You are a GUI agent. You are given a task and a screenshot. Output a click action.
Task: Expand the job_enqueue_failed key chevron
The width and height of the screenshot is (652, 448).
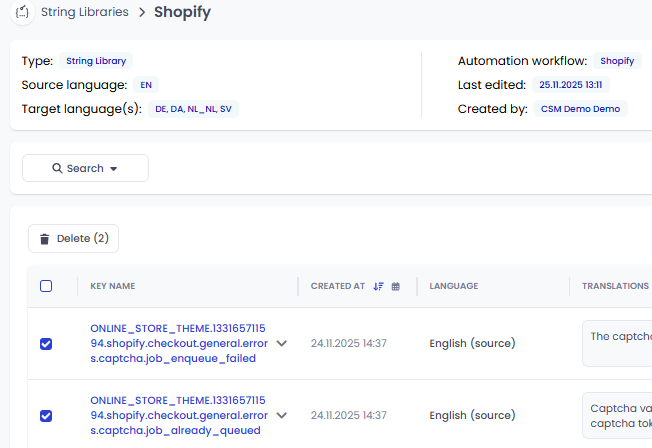[x=282, y=343]
